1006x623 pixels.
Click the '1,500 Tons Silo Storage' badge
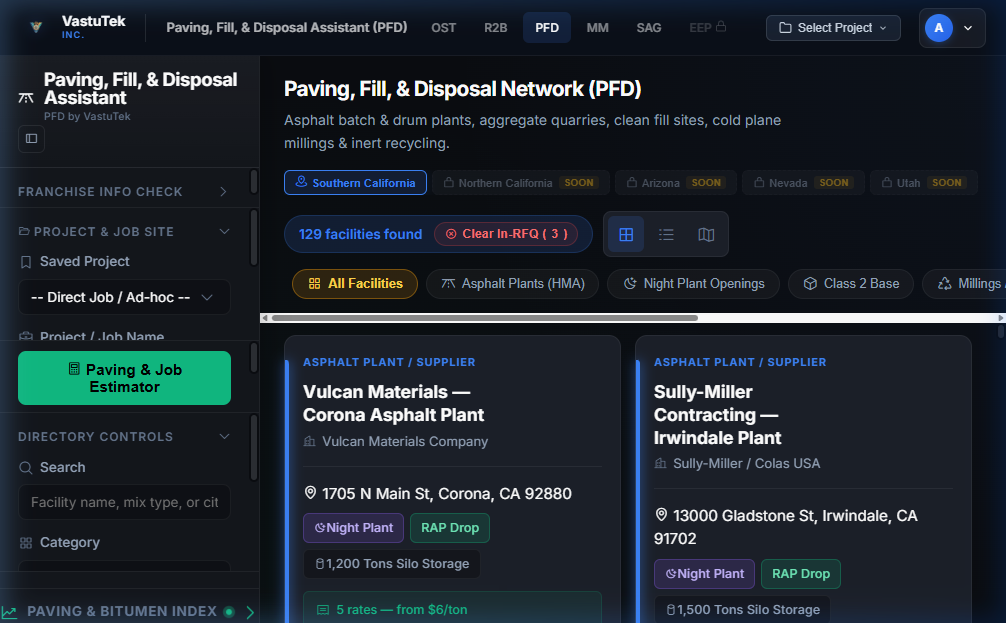point(742,610)
